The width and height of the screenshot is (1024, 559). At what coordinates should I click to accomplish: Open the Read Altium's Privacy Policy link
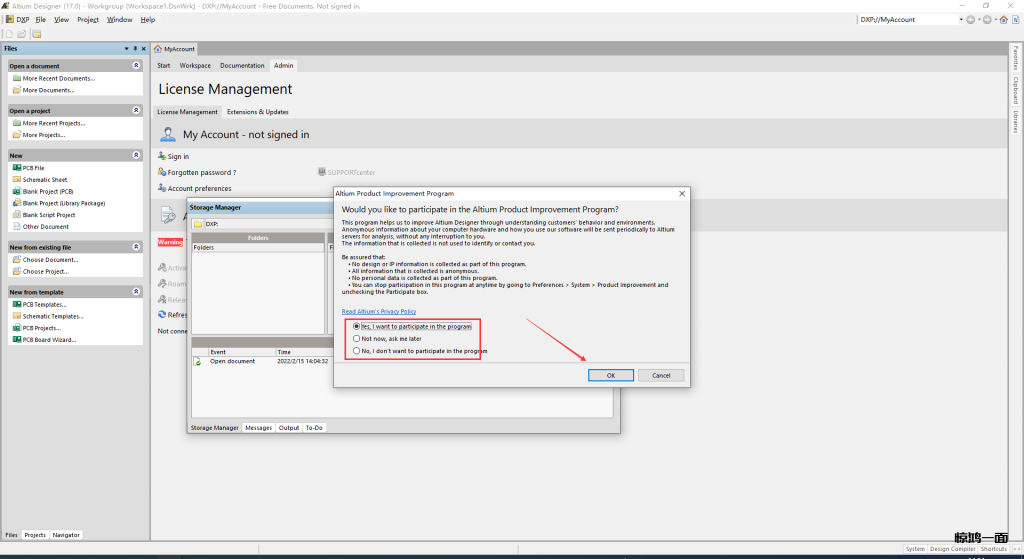[x=378, y=312]
